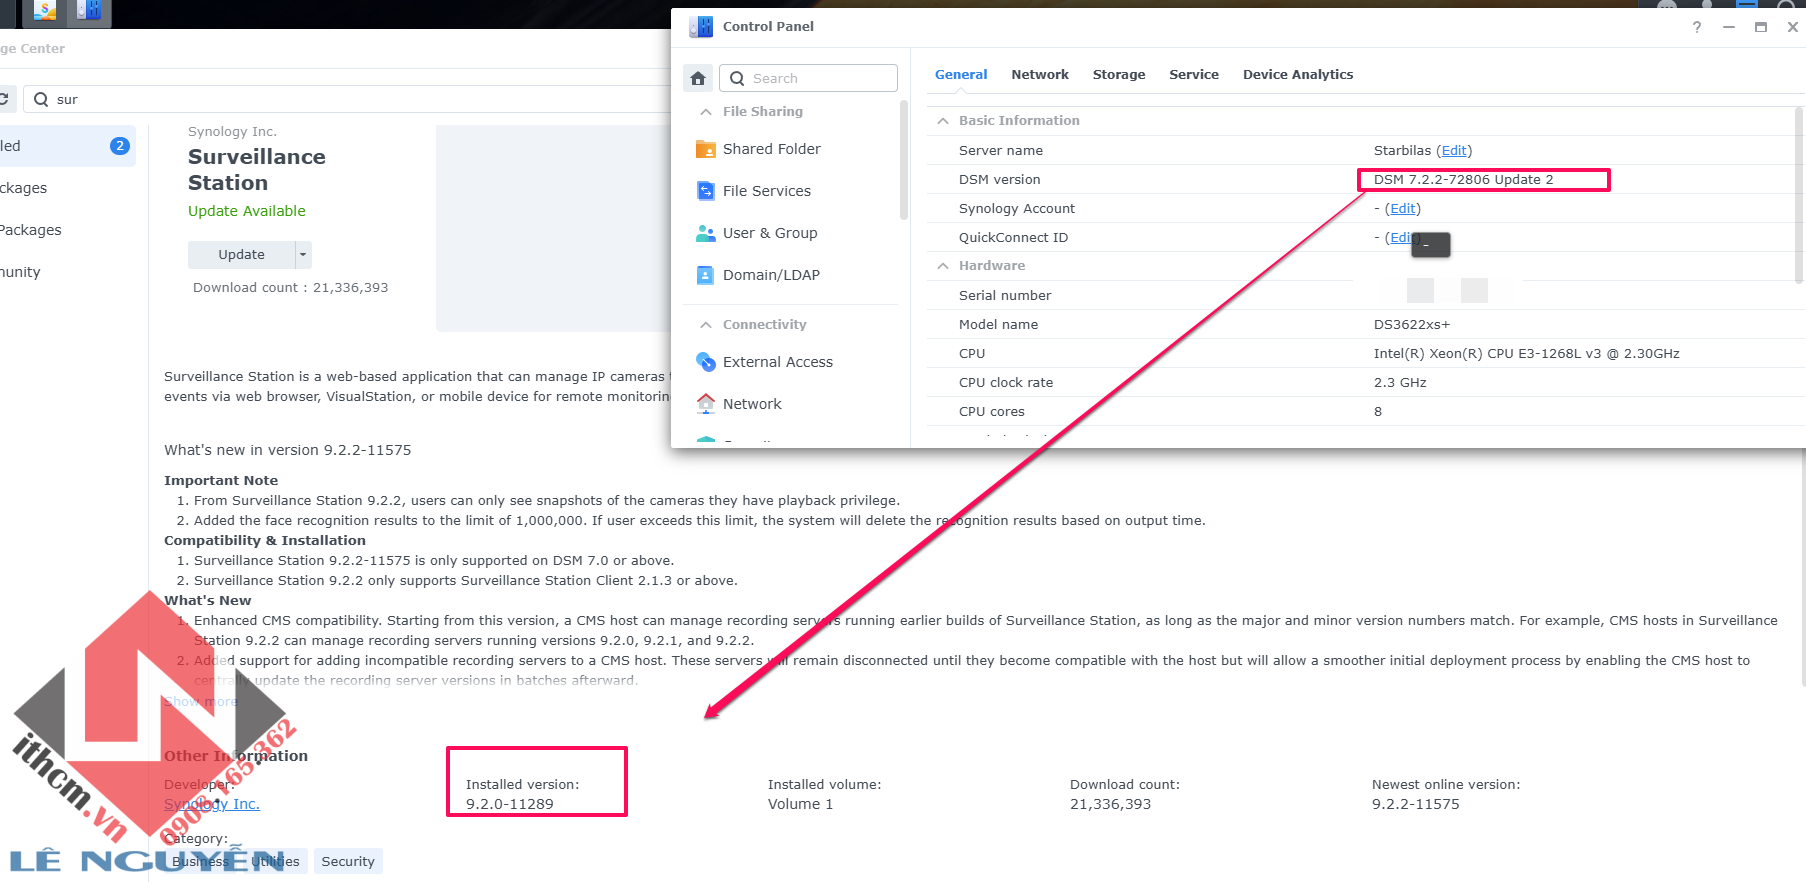Open the taskbar Control Panel icon
The width and height of the screenshot is (1806, 882).
(x=89, y=11)
